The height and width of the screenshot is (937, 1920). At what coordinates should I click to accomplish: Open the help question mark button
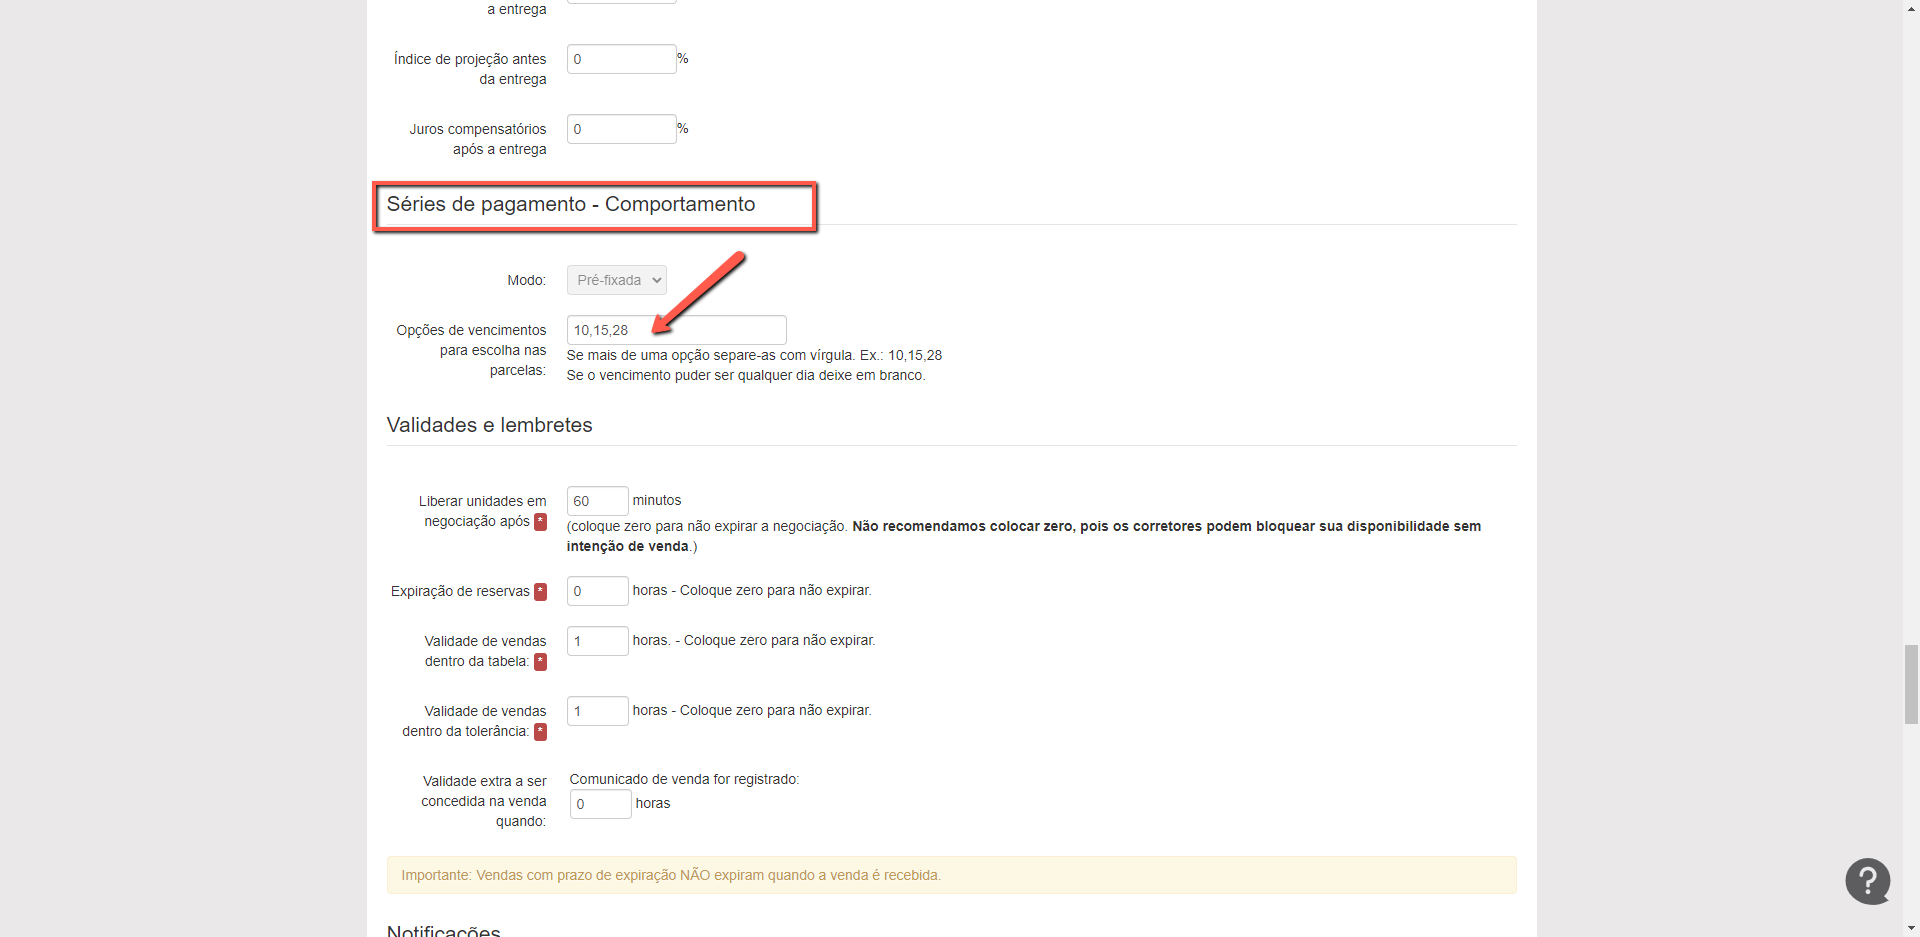coord(1867,881)
